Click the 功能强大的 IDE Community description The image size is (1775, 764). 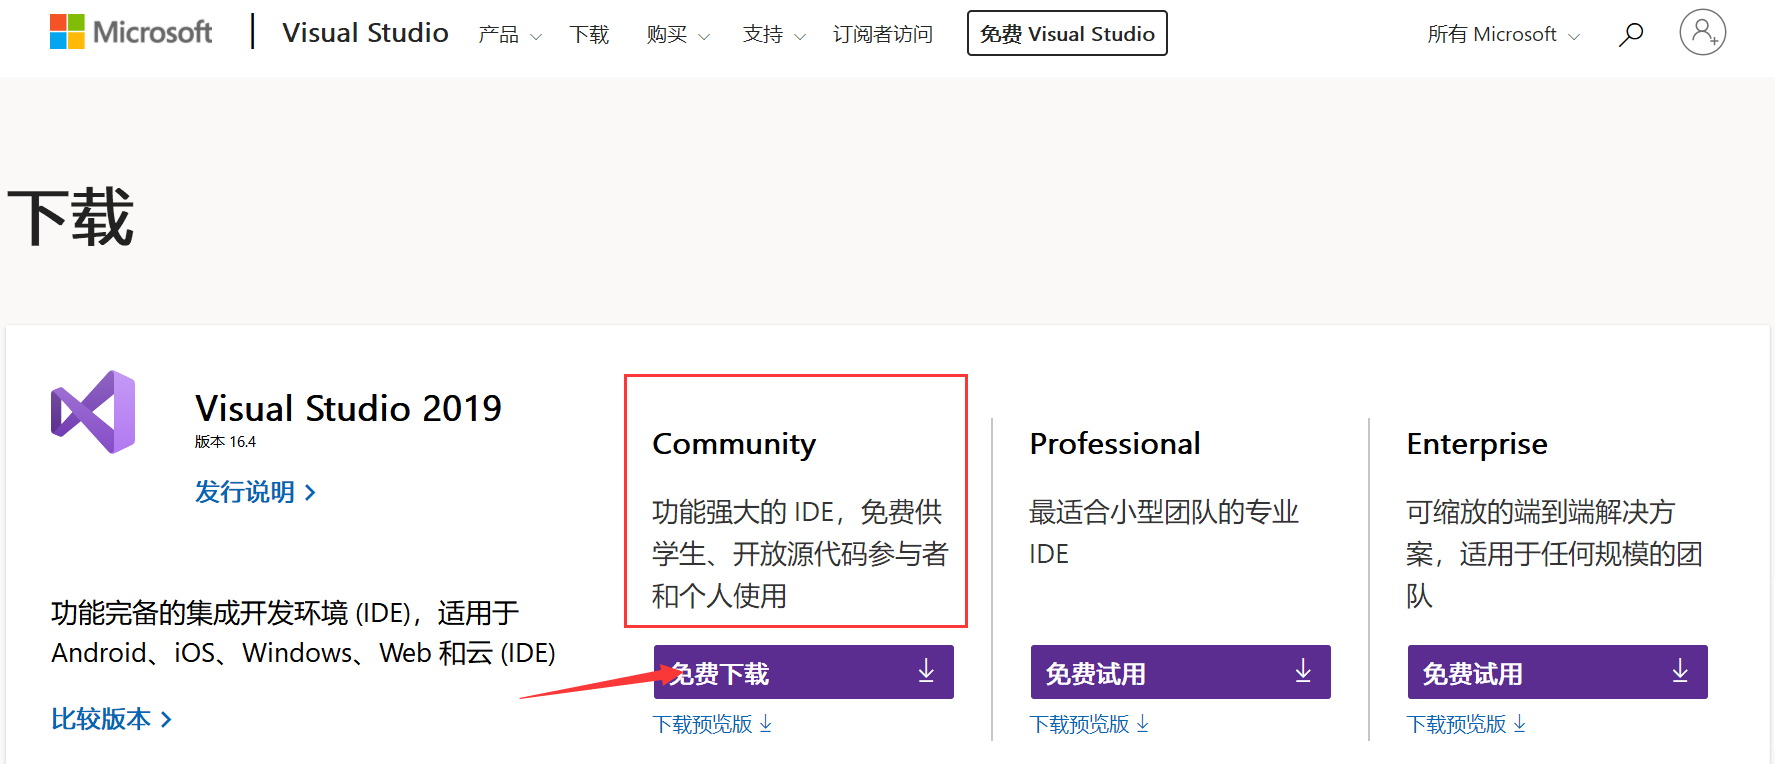(800, 553)
